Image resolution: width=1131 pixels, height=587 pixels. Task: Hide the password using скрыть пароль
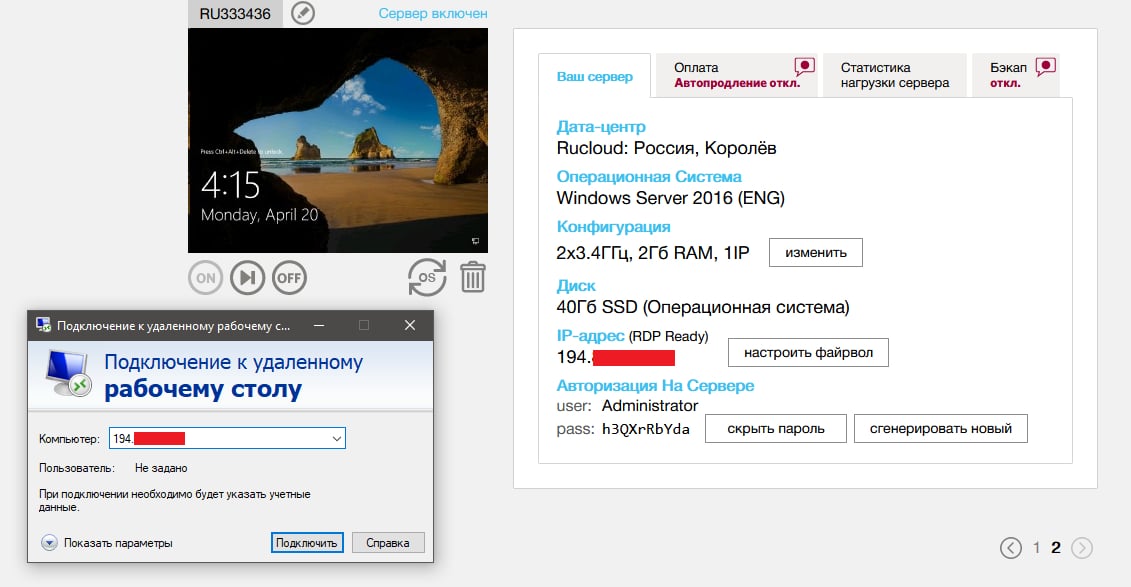click(x=775, y=428)
